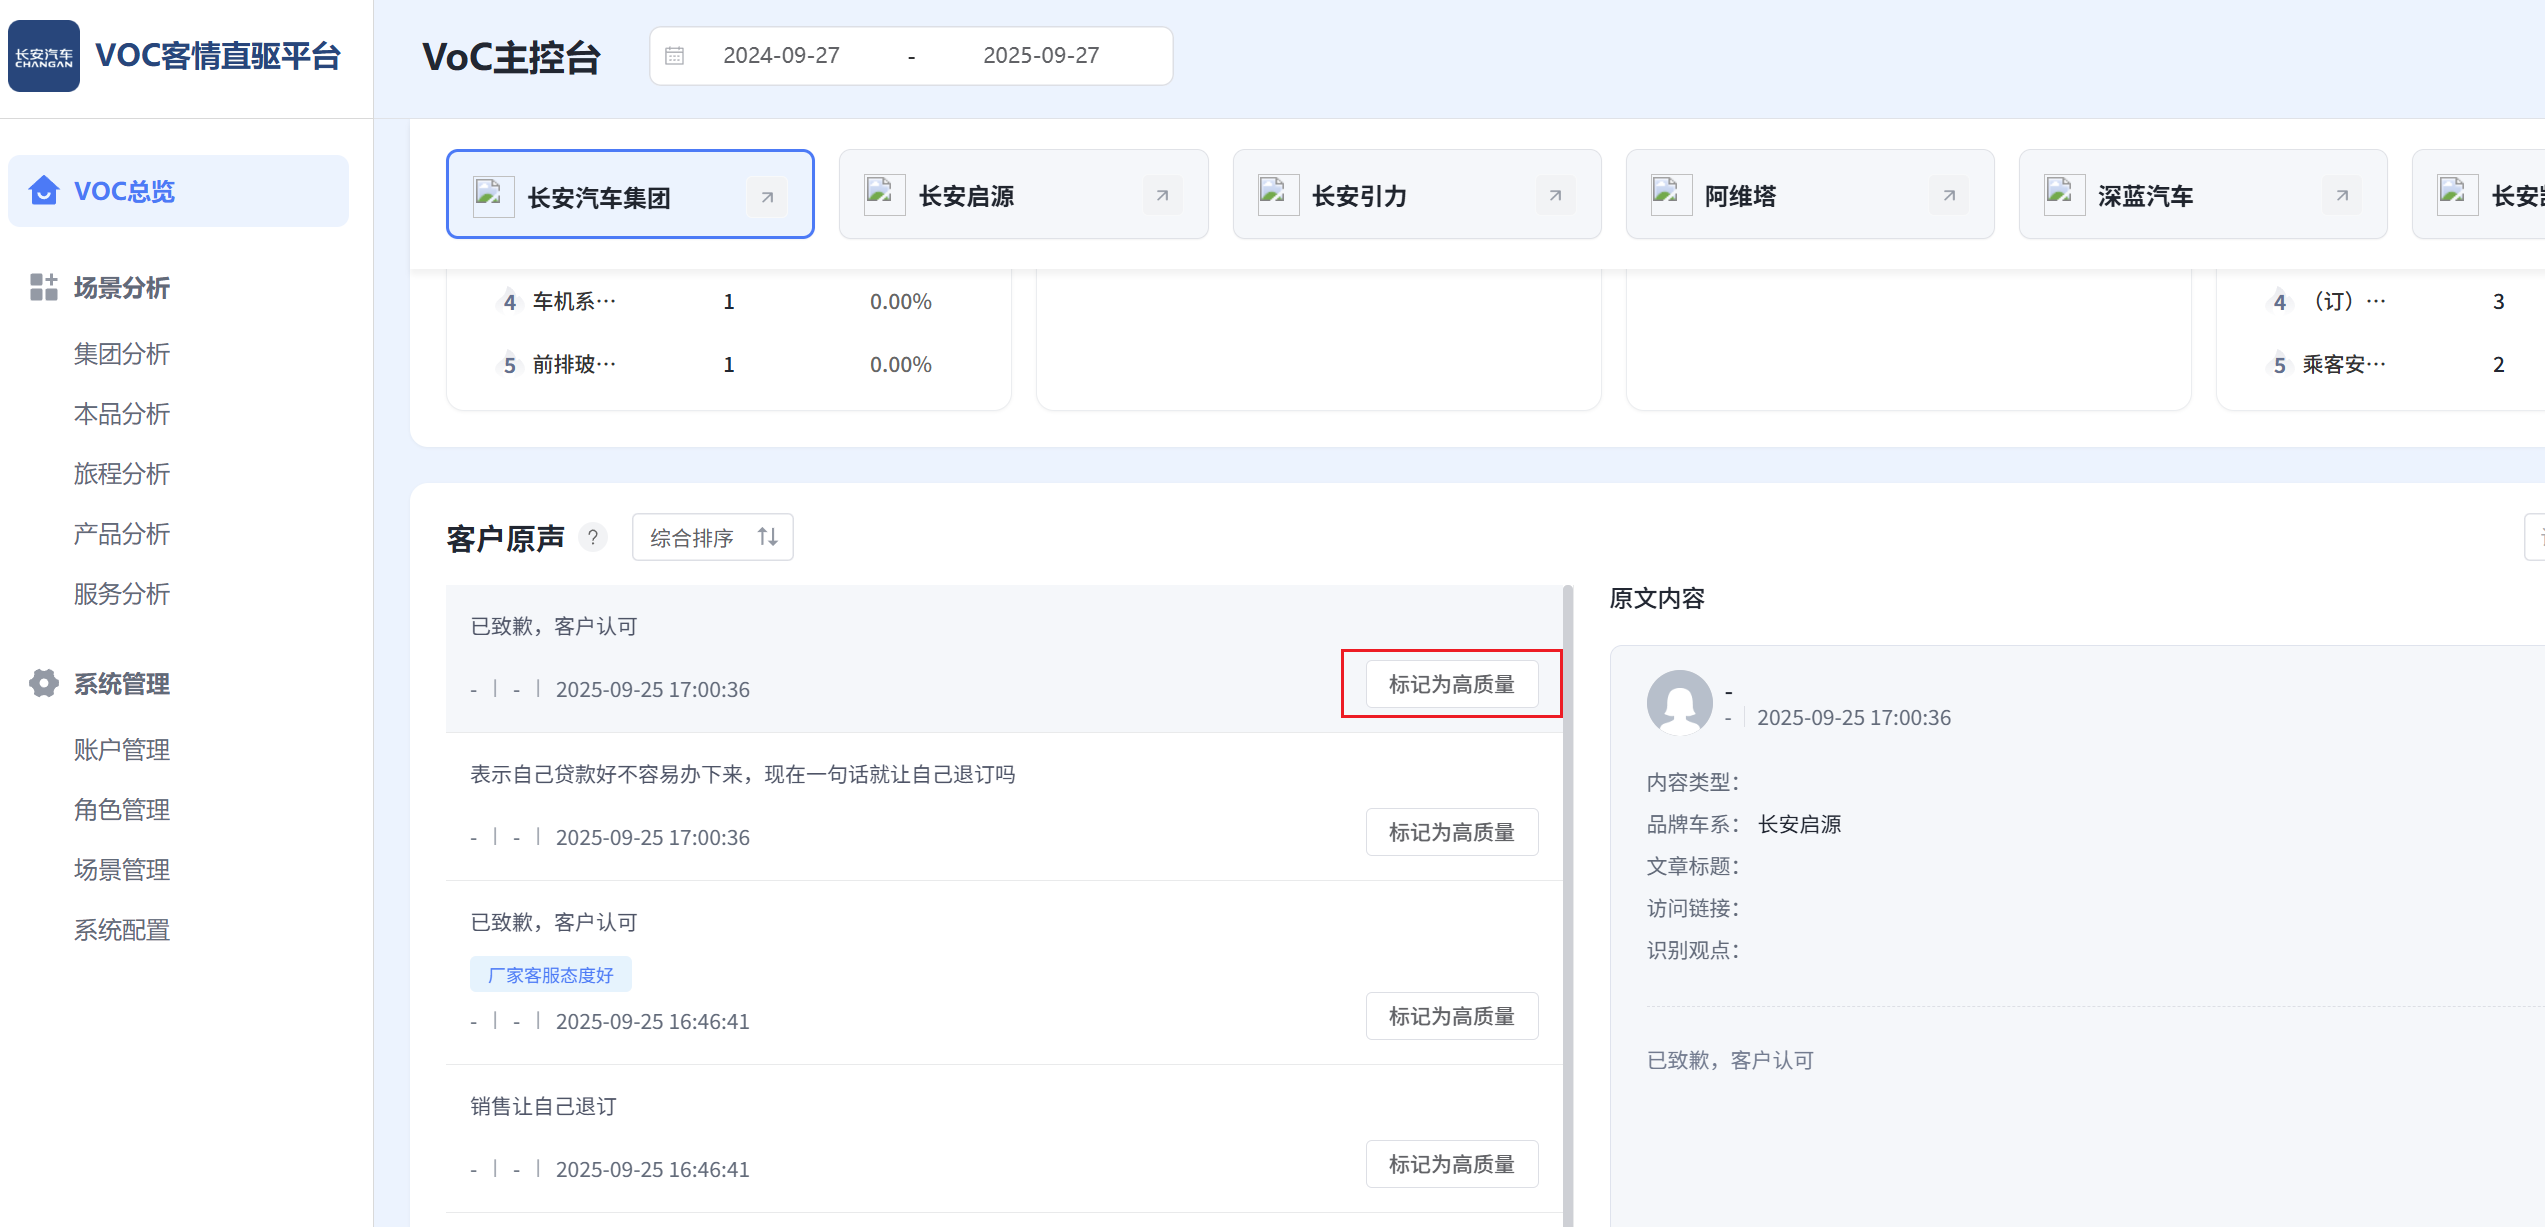
Task: Open 旅程分析 in the sidebar
Action: pyautogui.click(x=122, y=474)
